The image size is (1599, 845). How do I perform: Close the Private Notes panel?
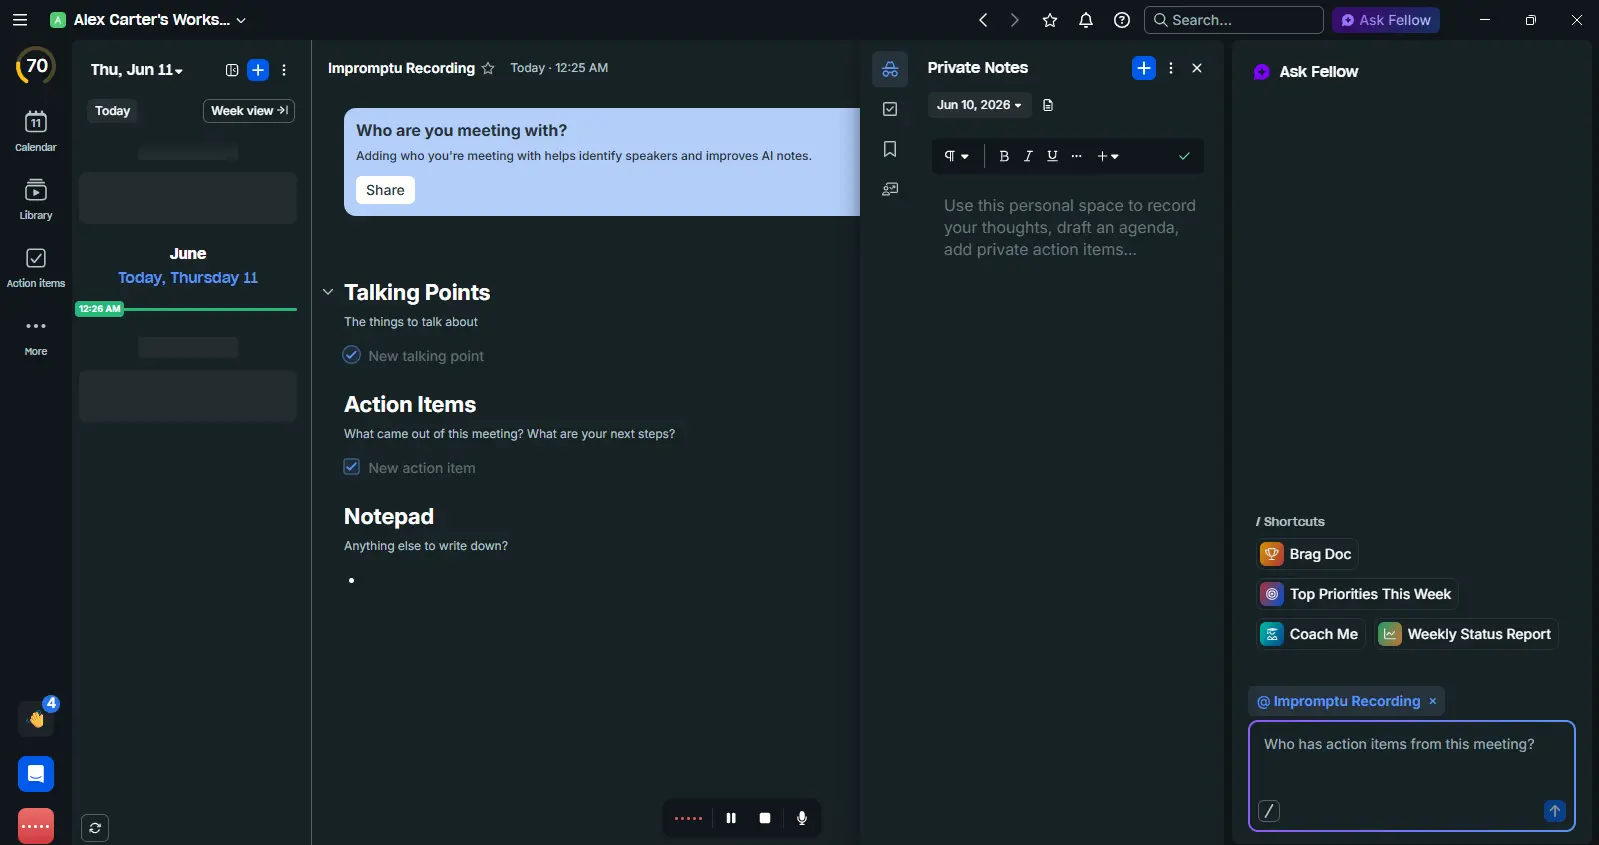click(x=1197, y=68)
